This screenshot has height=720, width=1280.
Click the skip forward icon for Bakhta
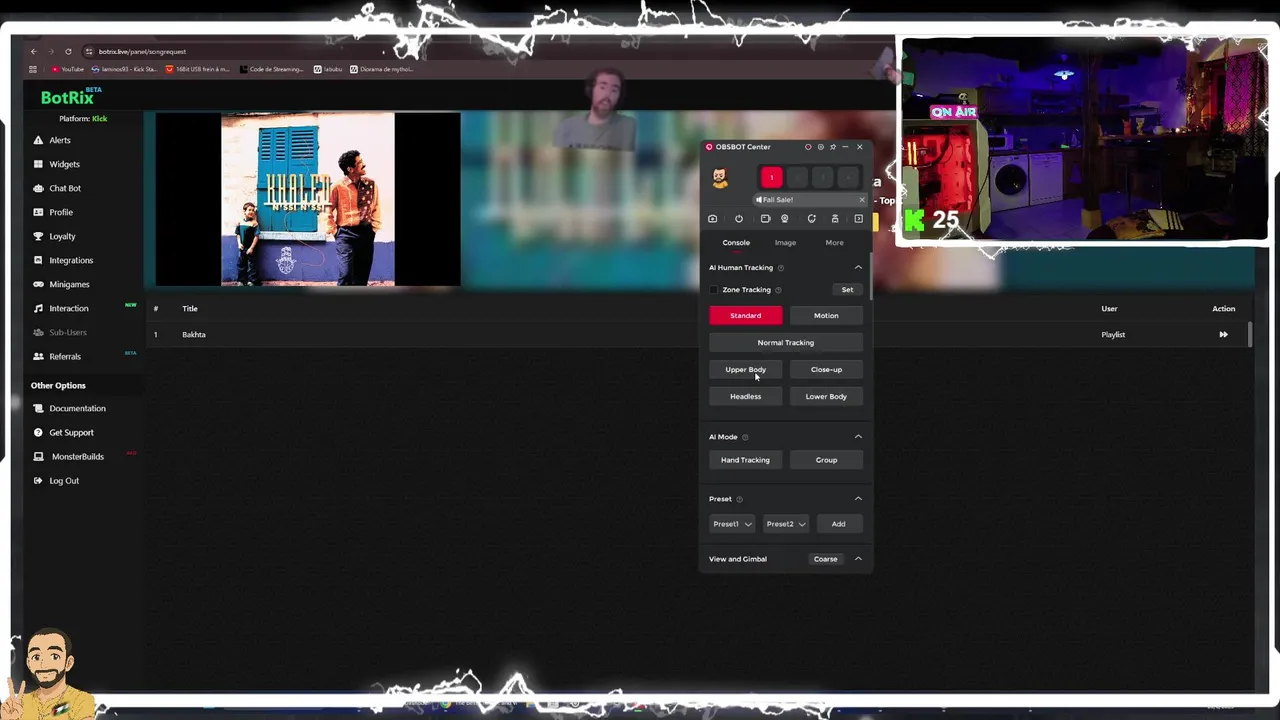tap(1223, 335)
